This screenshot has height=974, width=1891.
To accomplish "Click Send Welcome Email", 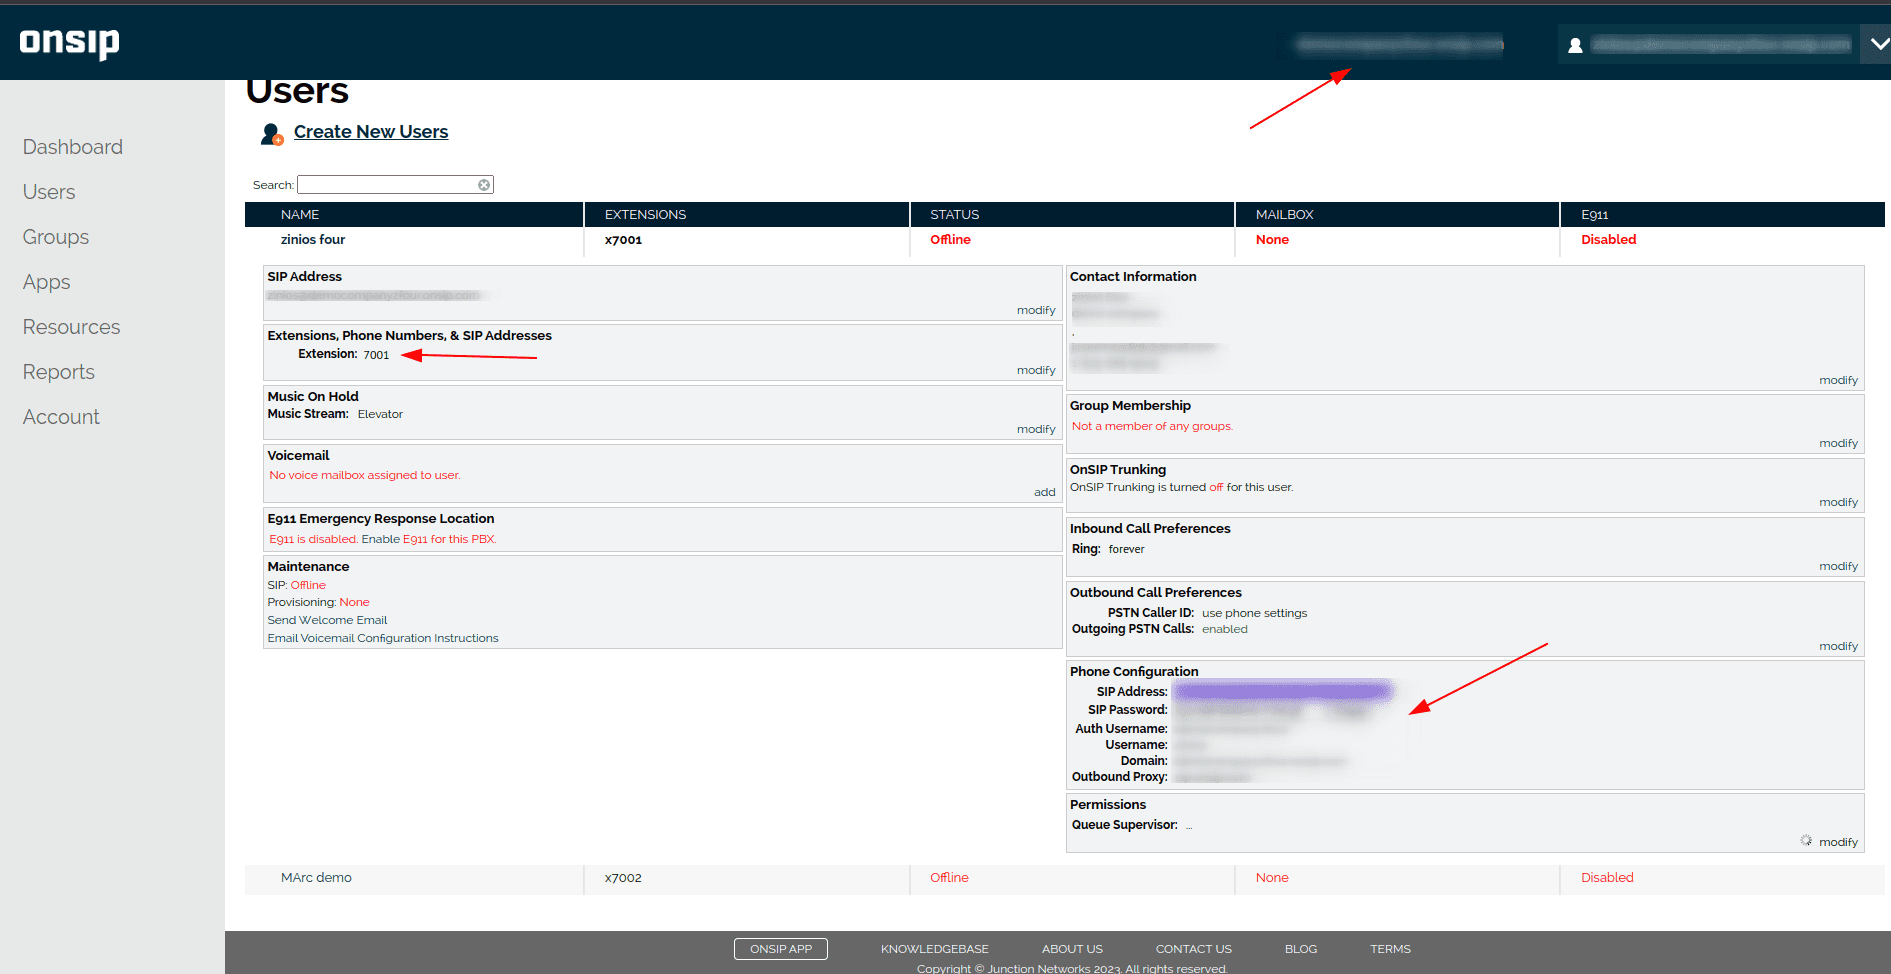I will click(327, 620).
